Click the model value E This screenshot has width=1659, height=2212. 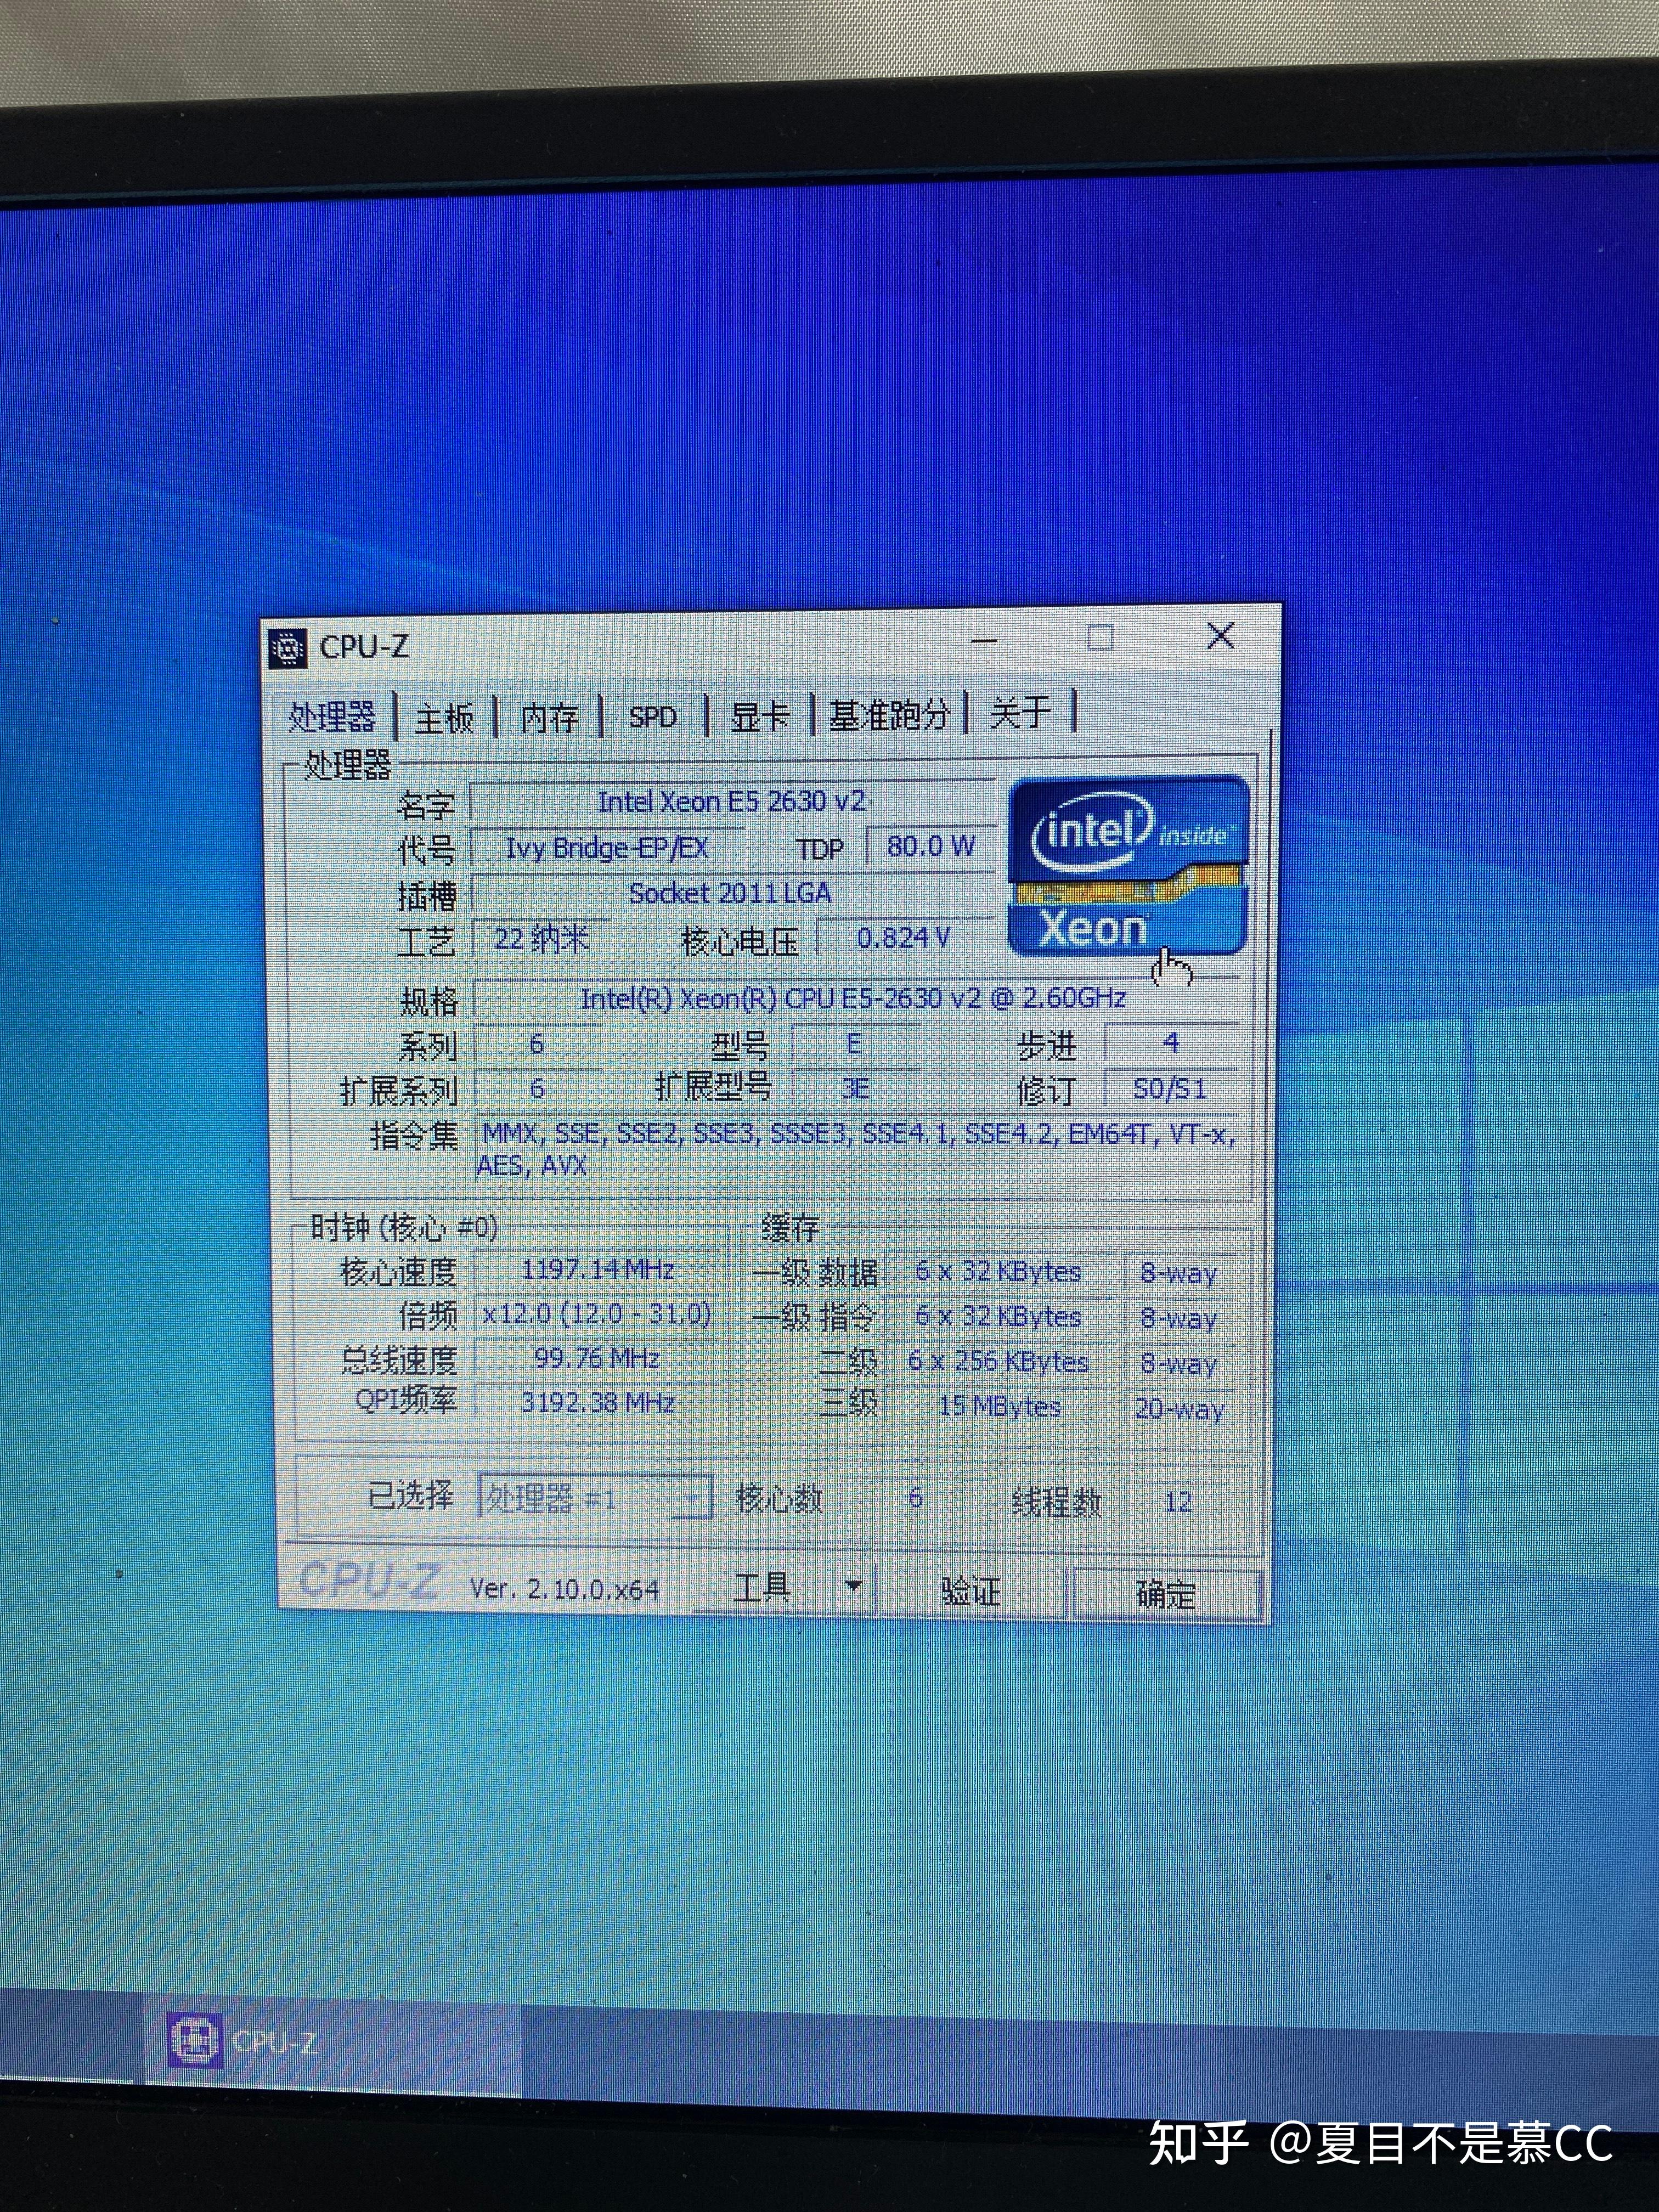point(854,1044)
